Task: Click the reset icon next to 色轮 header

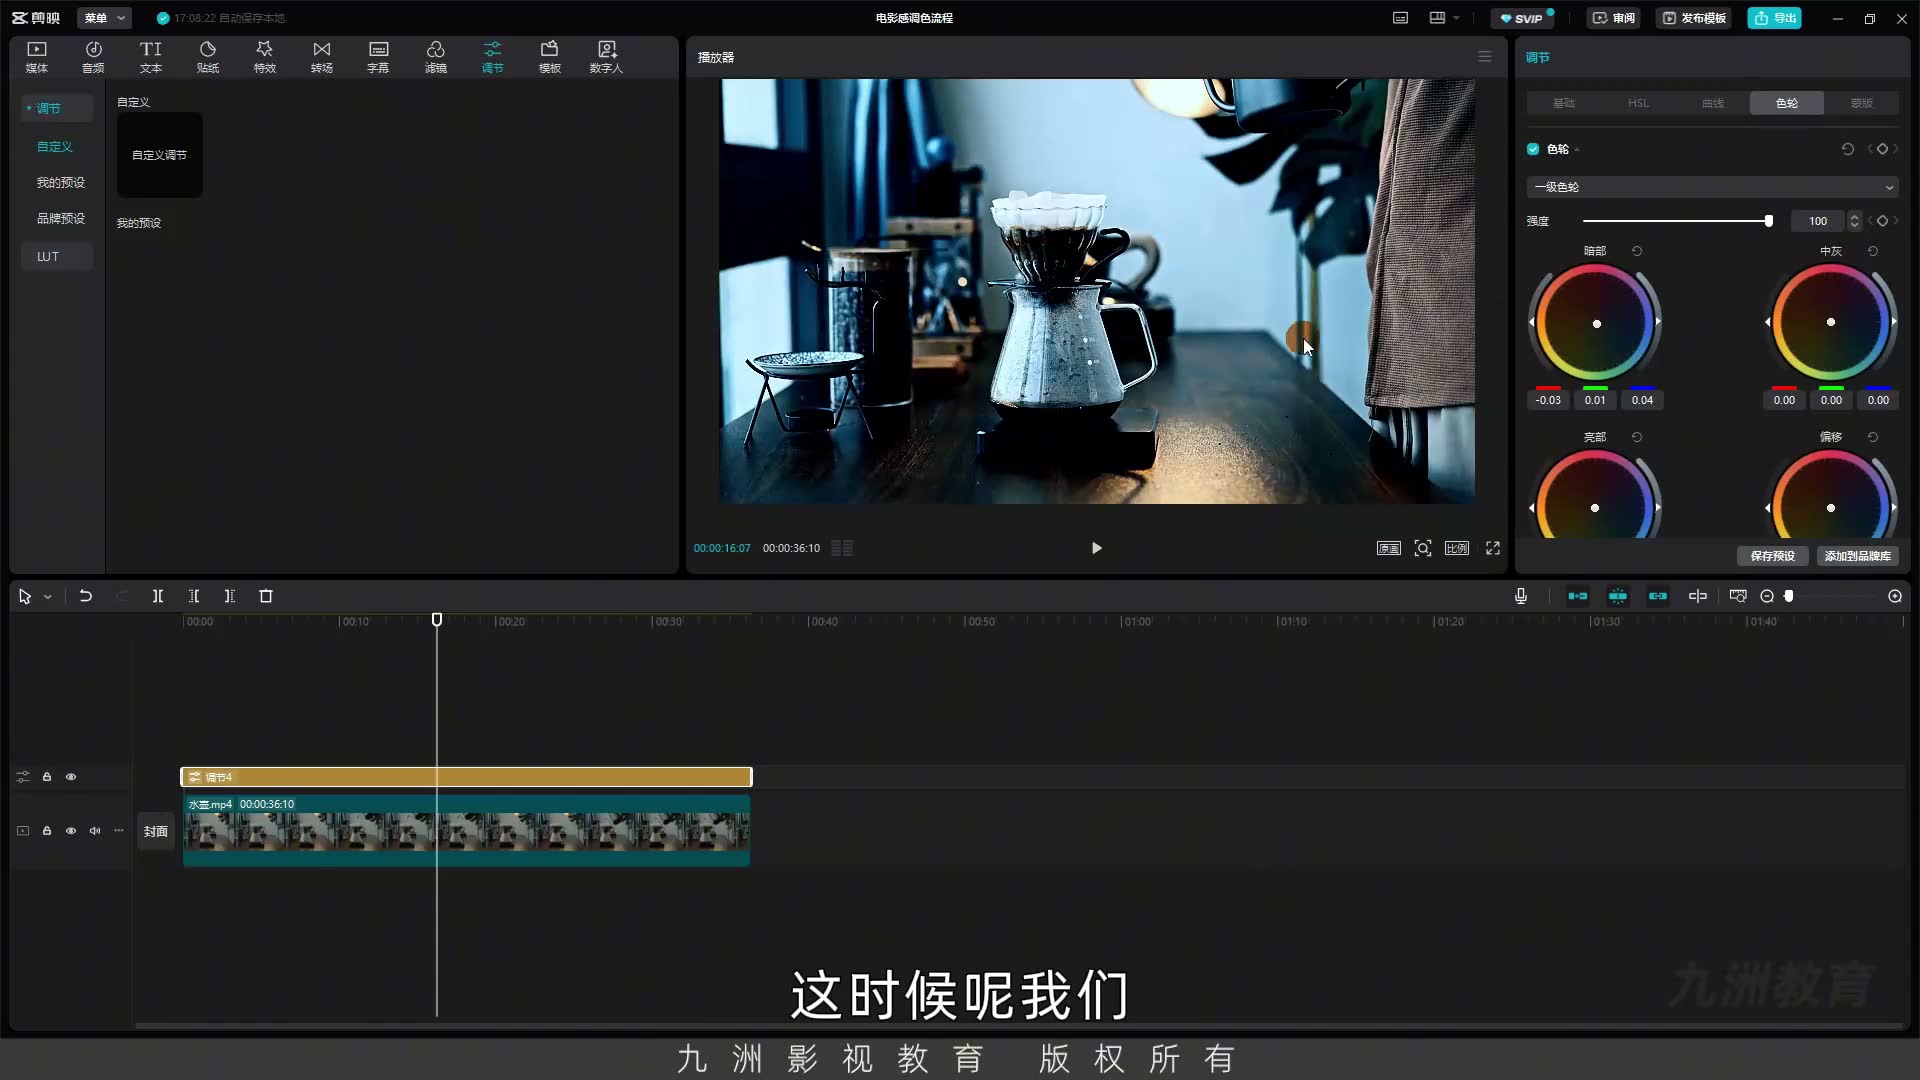Action: tap(1848, 149)
